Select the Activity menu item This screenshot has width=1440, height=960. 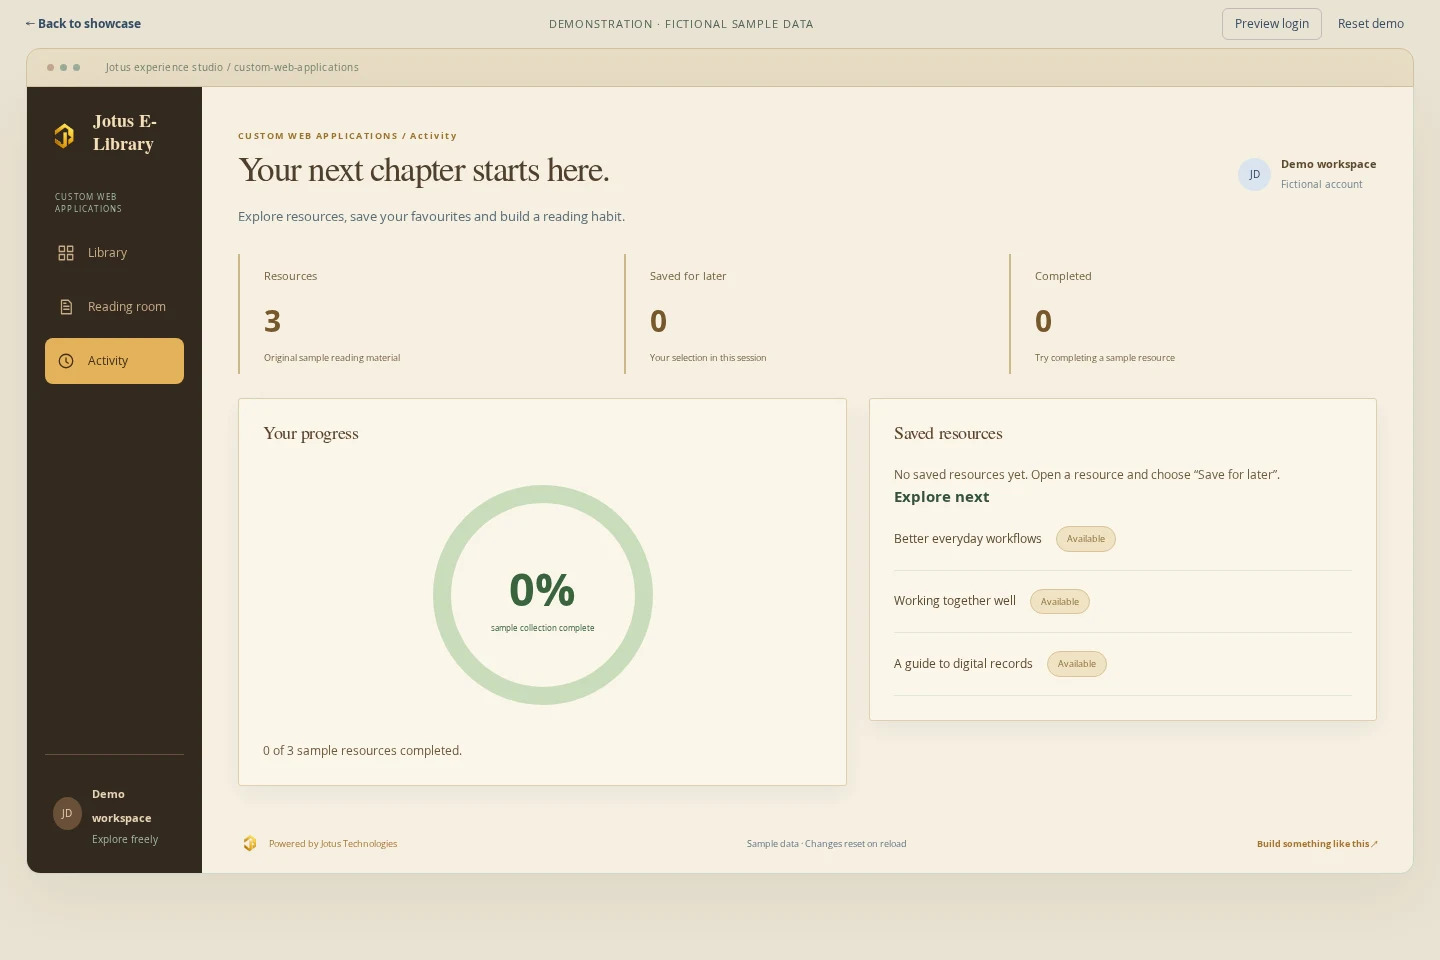tap(114, 361)
